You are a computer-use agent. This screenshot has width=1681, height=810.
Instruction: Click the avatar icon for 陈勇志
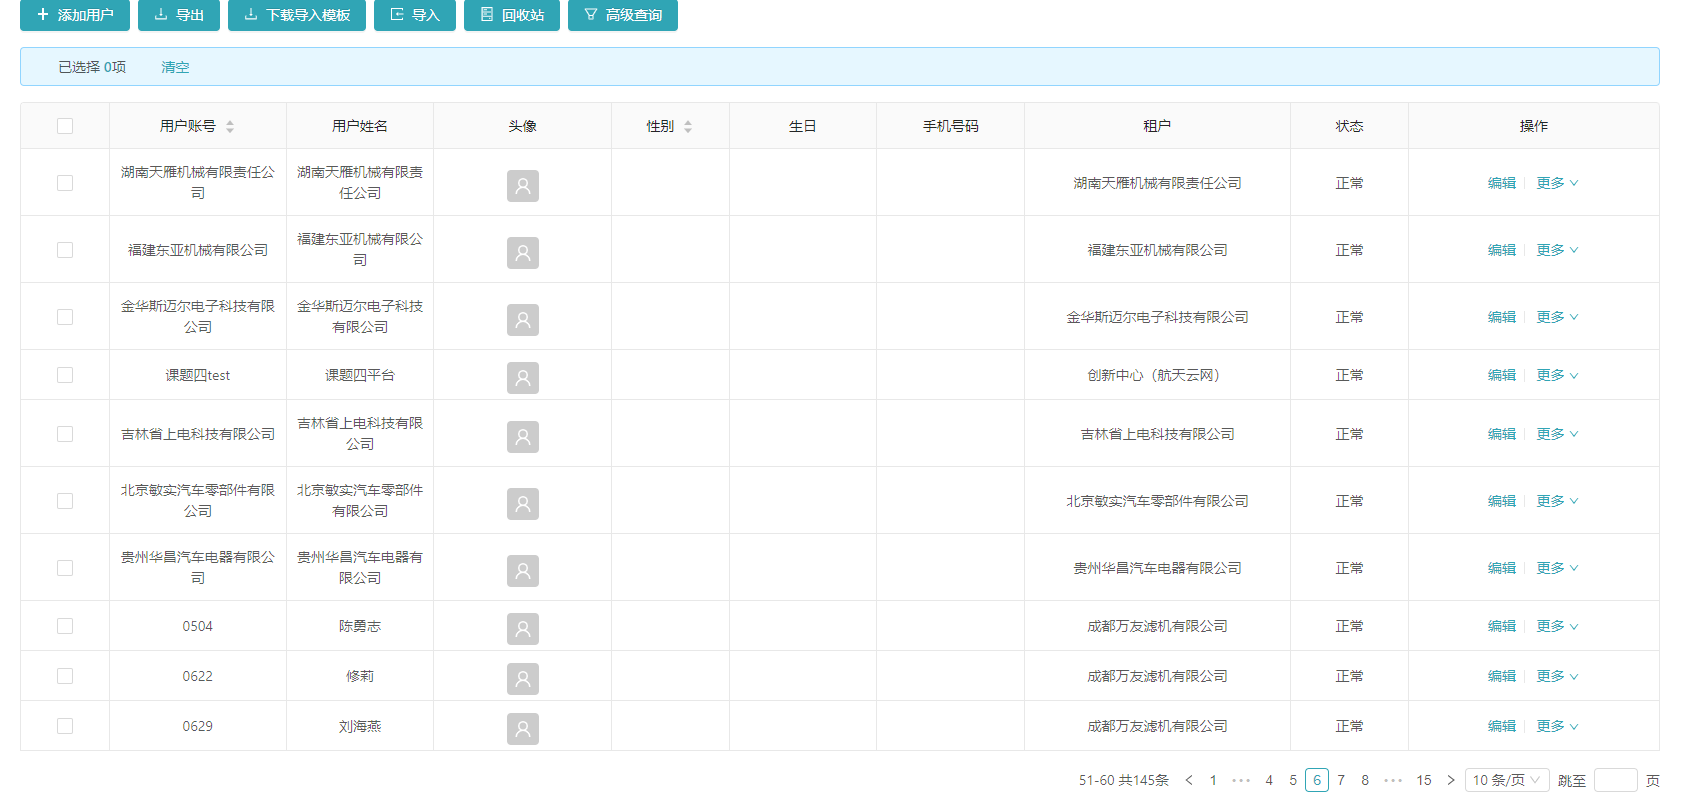coord(522,628)
